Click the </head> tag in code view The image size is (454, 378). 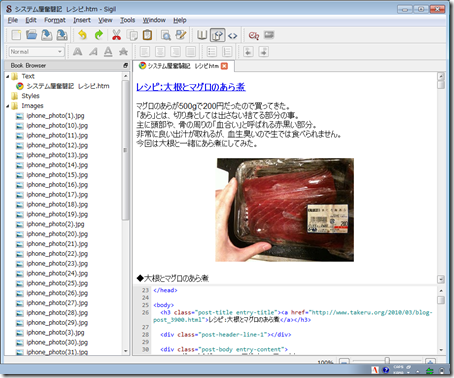click(165, 290)
